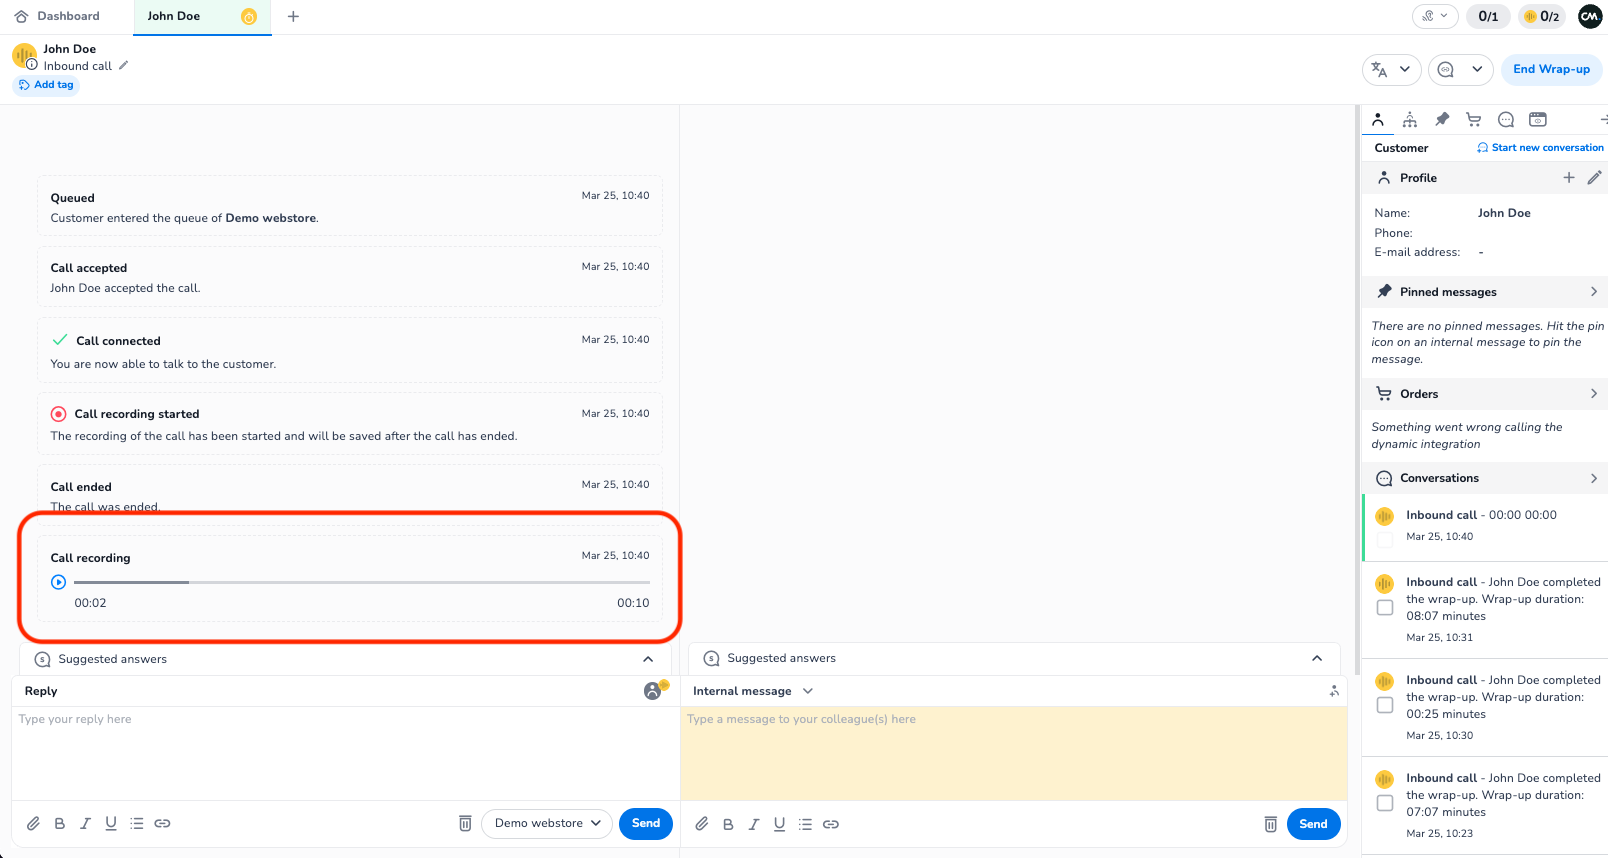Check the 07:07 minutes wrap-up conversation checkbox
Screen dimensions: 1608x858
[x=1385, y=803]
